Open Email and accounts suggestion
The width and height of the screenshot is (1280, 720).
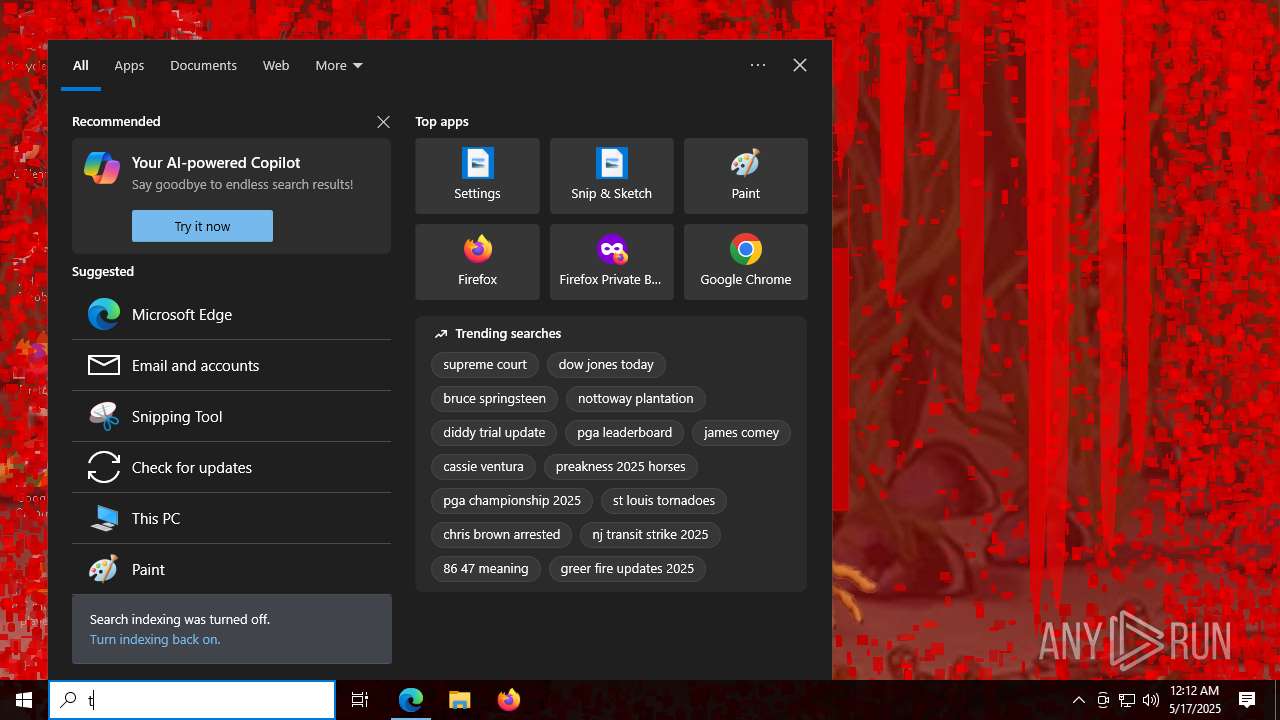click(231, 365)
